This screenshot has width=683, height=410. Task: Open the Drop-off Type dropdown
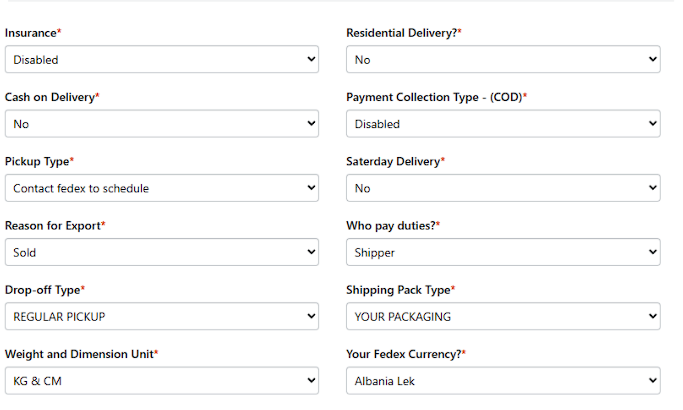[161, 317]
